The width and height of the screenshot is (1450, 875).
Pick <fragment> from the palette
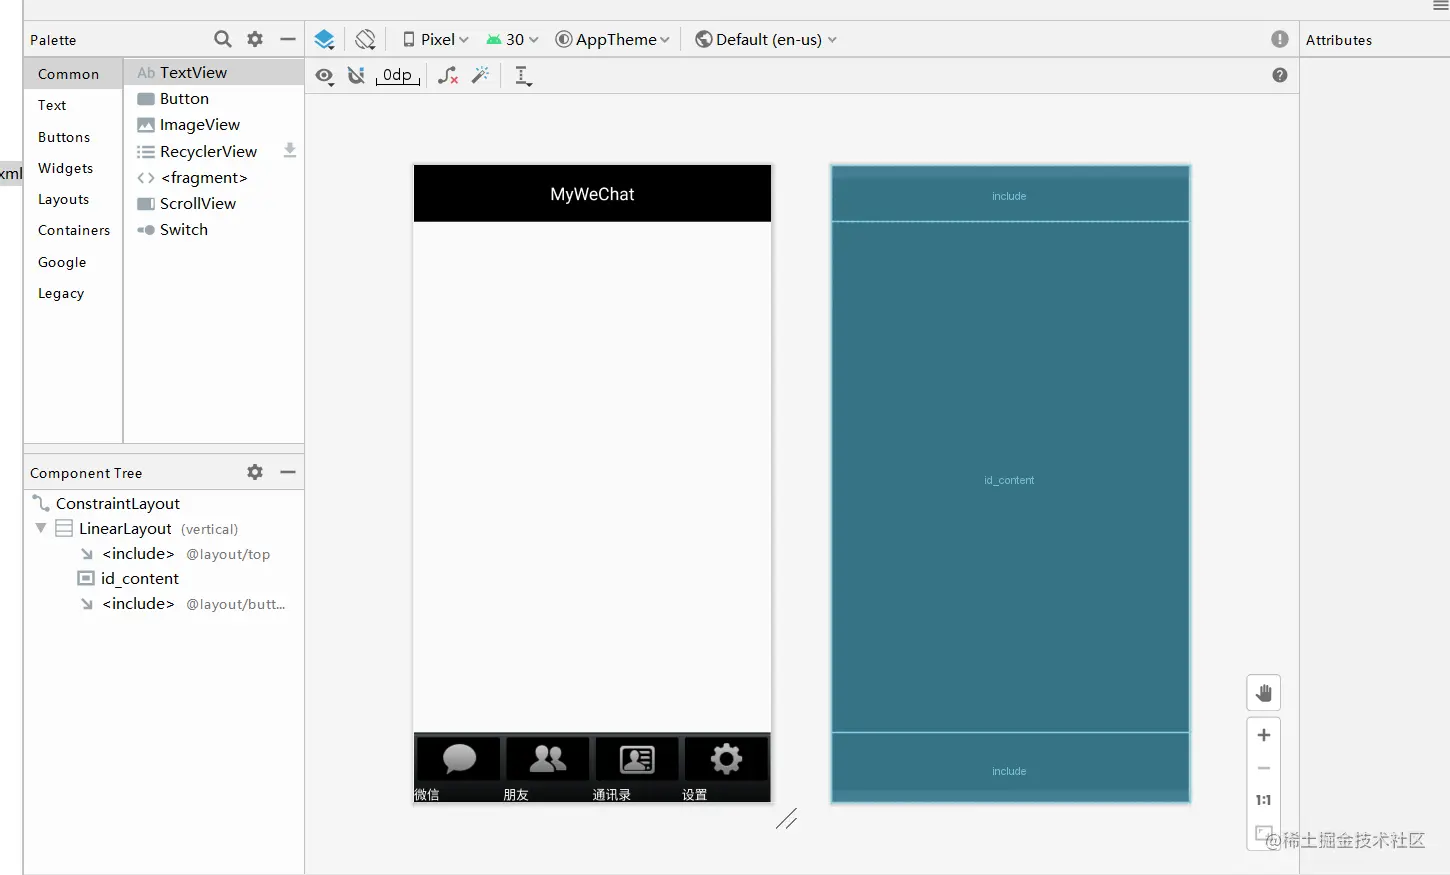[x=214, y=177]
